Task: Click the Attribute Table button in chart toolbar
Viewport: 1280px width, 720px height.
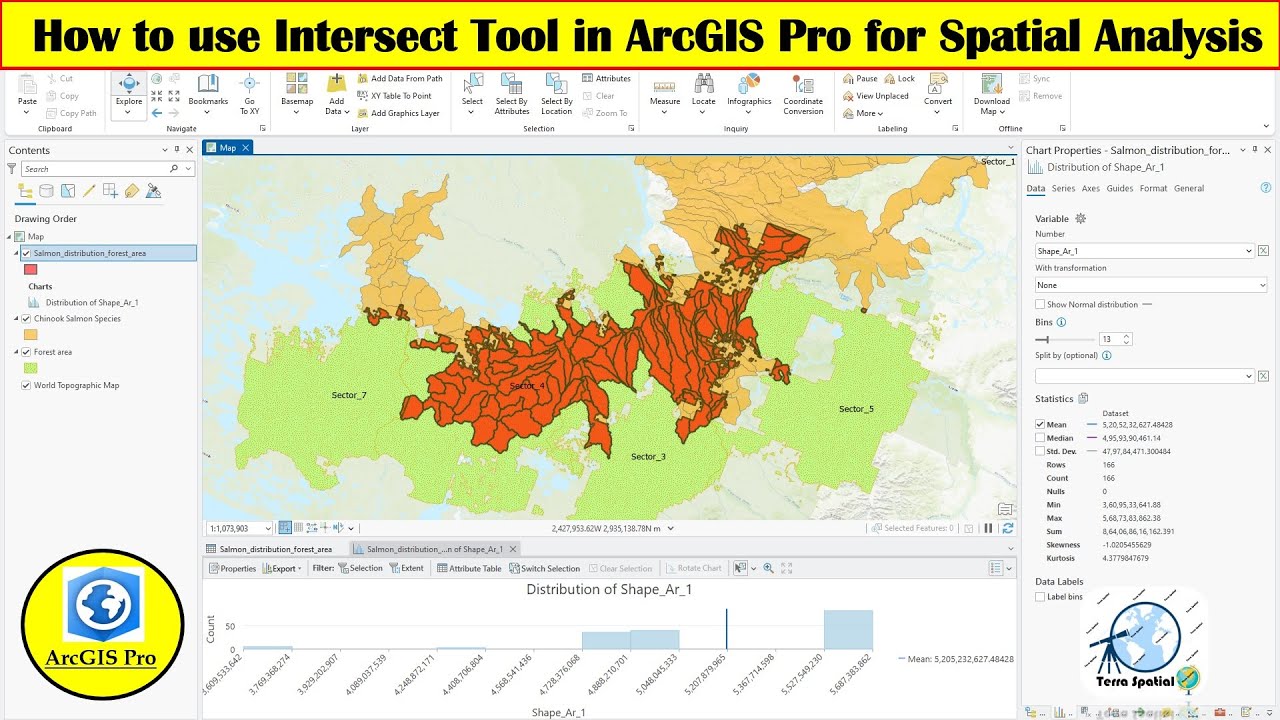Action: [x=469, y=568]
